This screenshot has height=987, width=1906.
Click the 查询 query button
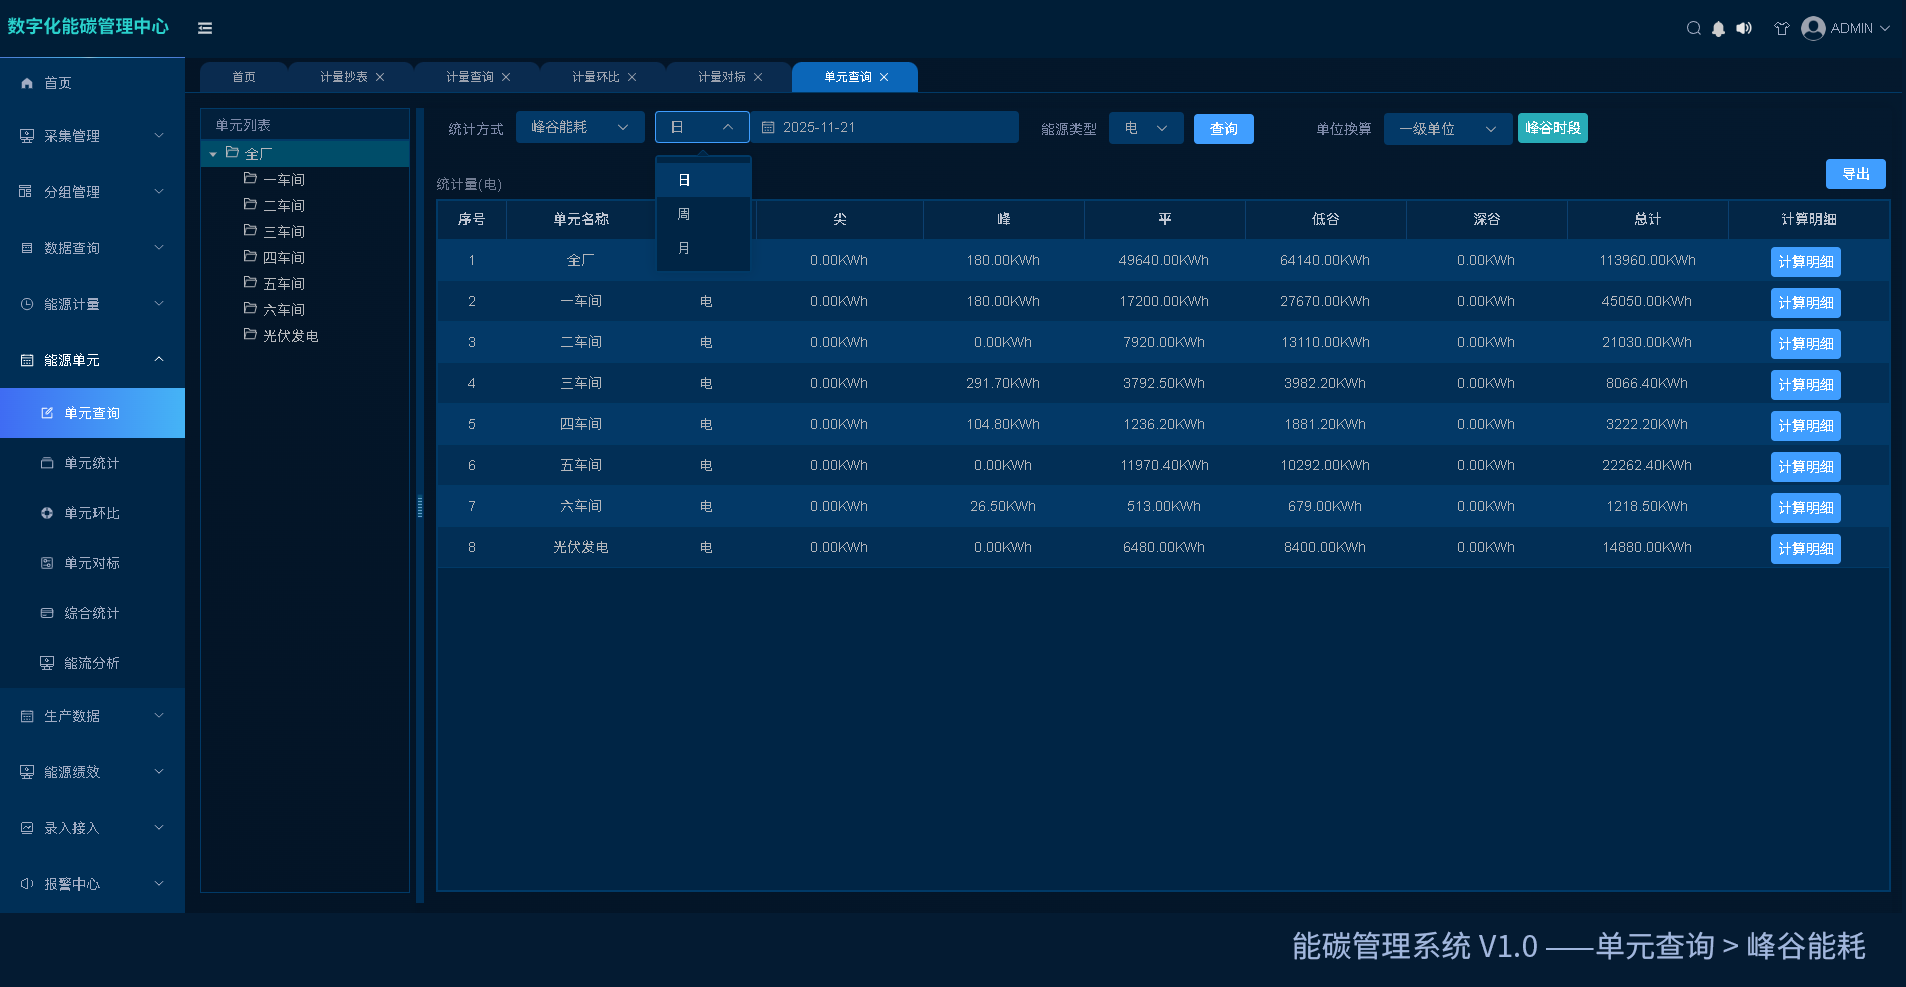coord(1224,129)
